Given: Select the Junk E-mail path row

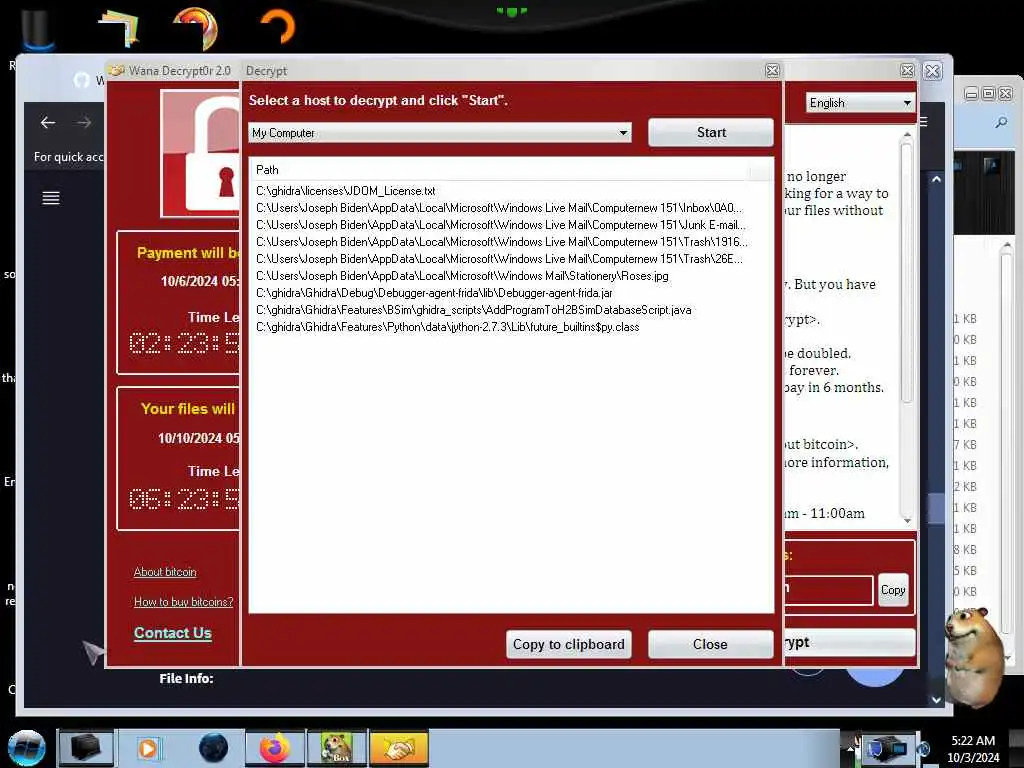Looking at the screenshot, I should point(501,225).
